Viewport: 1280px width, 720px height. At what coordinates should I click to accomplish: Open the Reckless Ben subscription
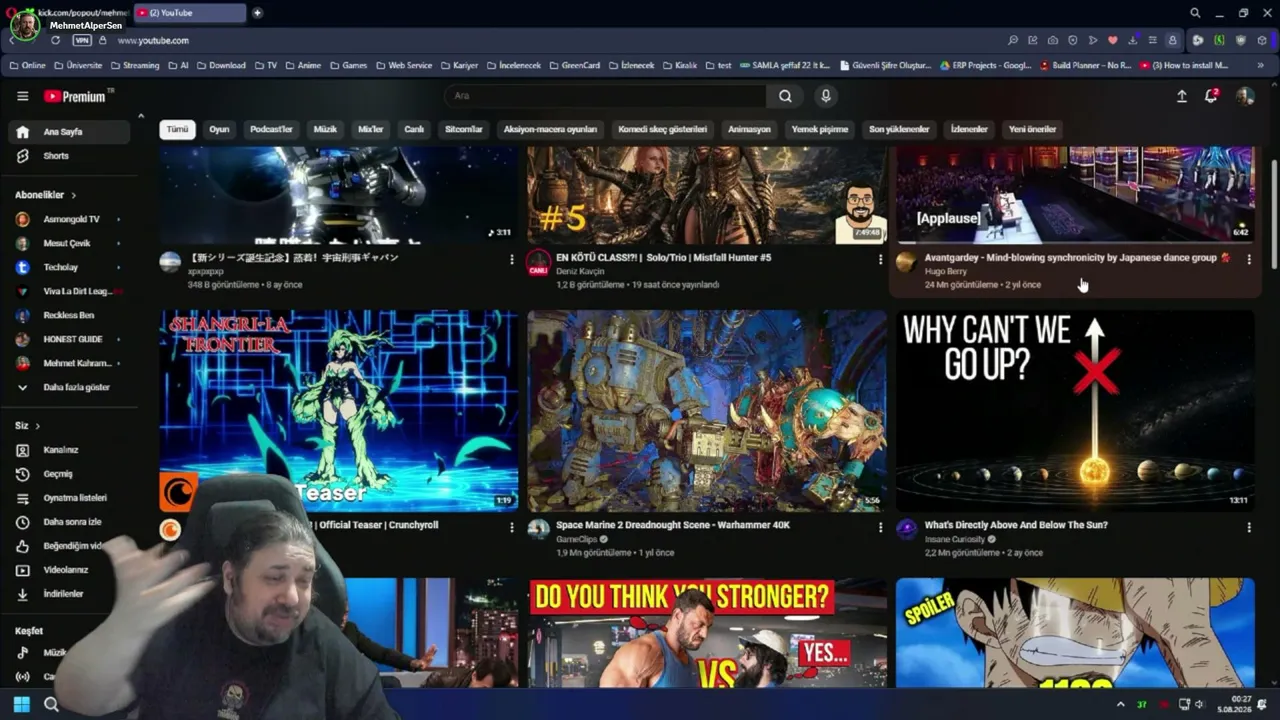69,315
